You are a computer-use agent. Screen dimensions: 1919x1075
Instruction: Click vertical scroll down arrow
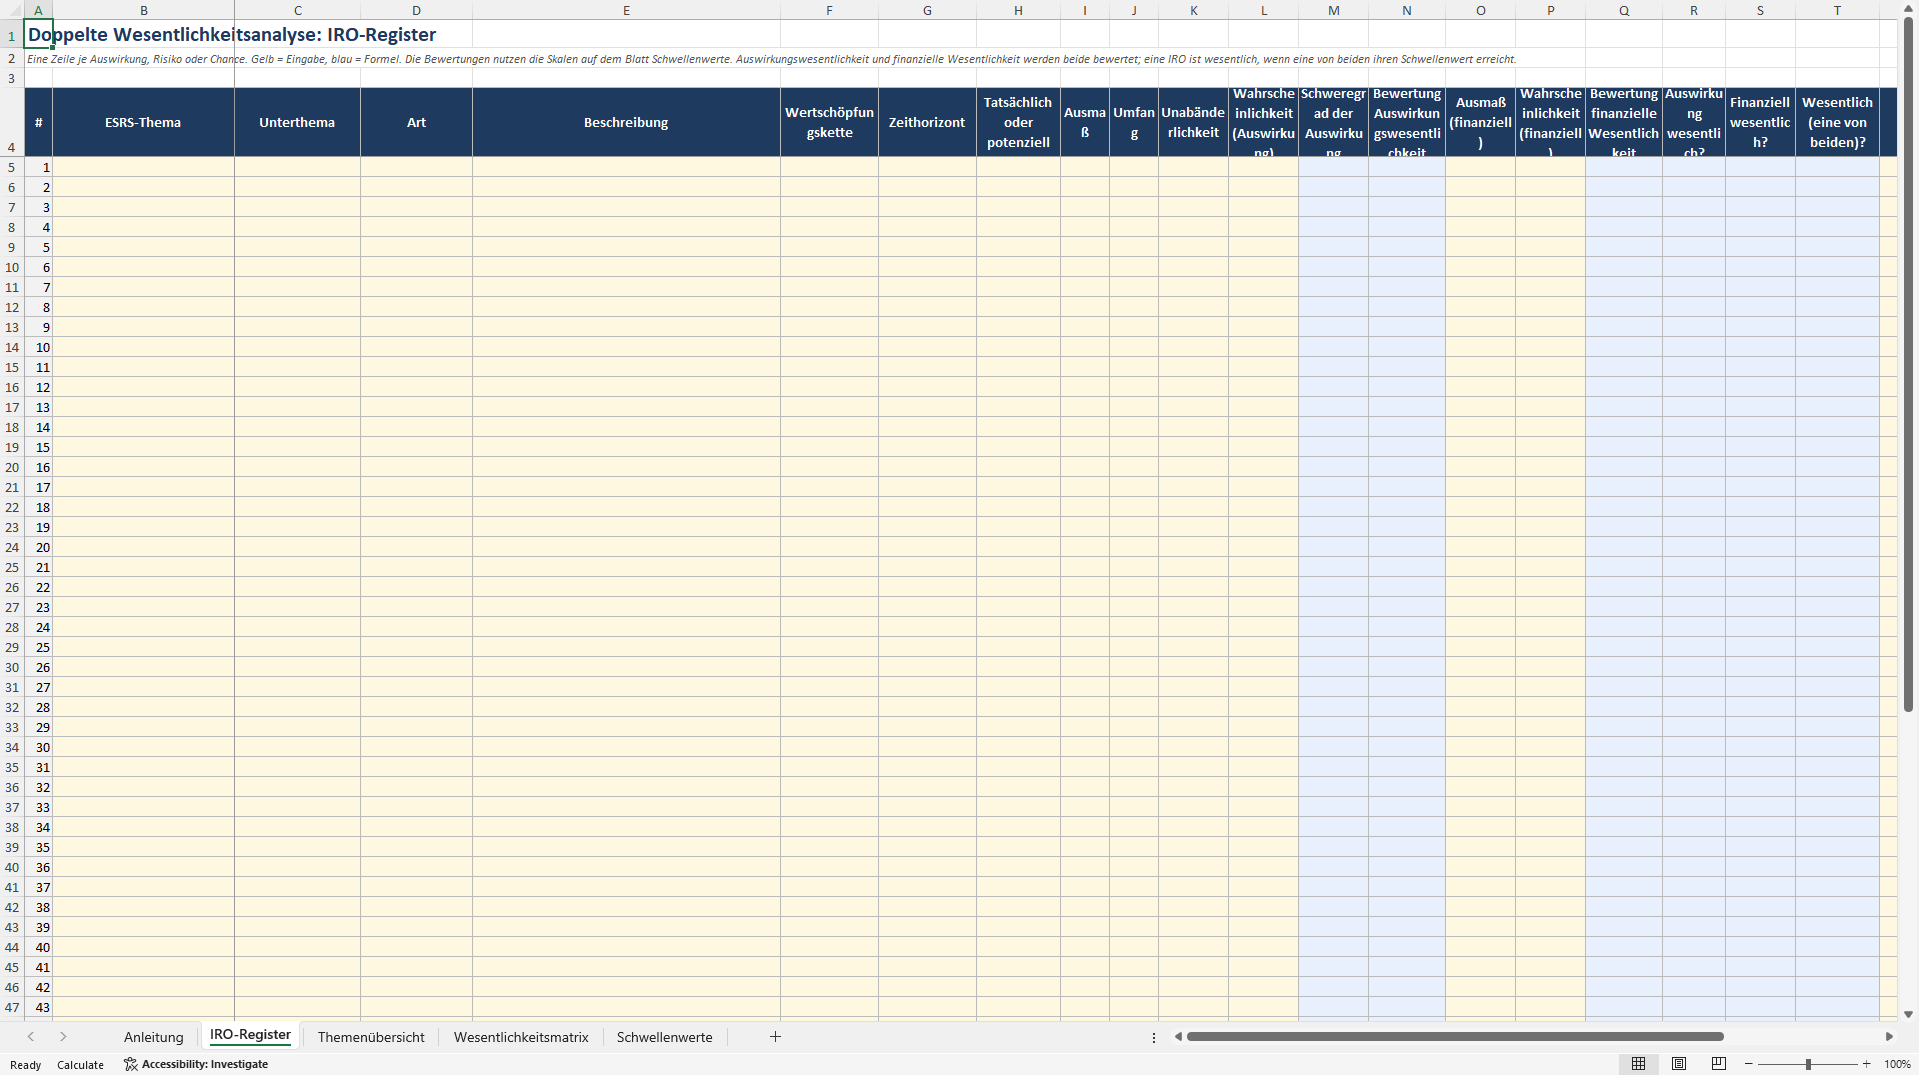pyautogui.click(x=1908, y=1014)
